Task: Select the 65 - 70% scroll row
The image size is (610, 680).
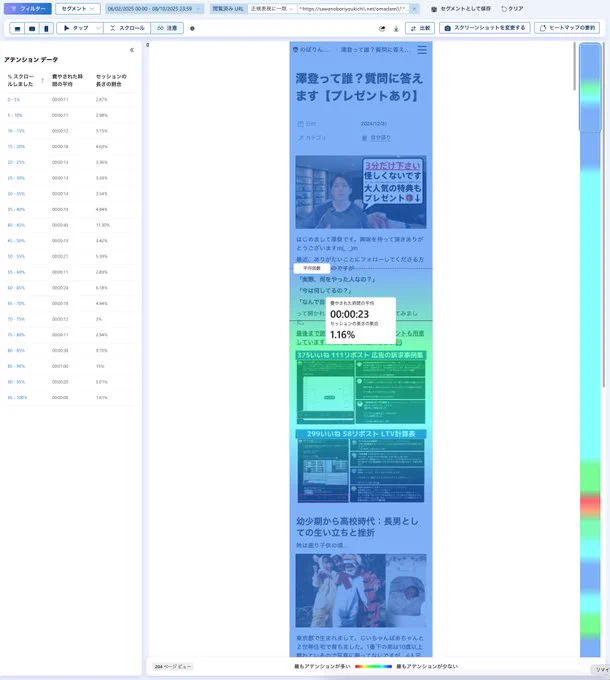Action: click(69, 304)
